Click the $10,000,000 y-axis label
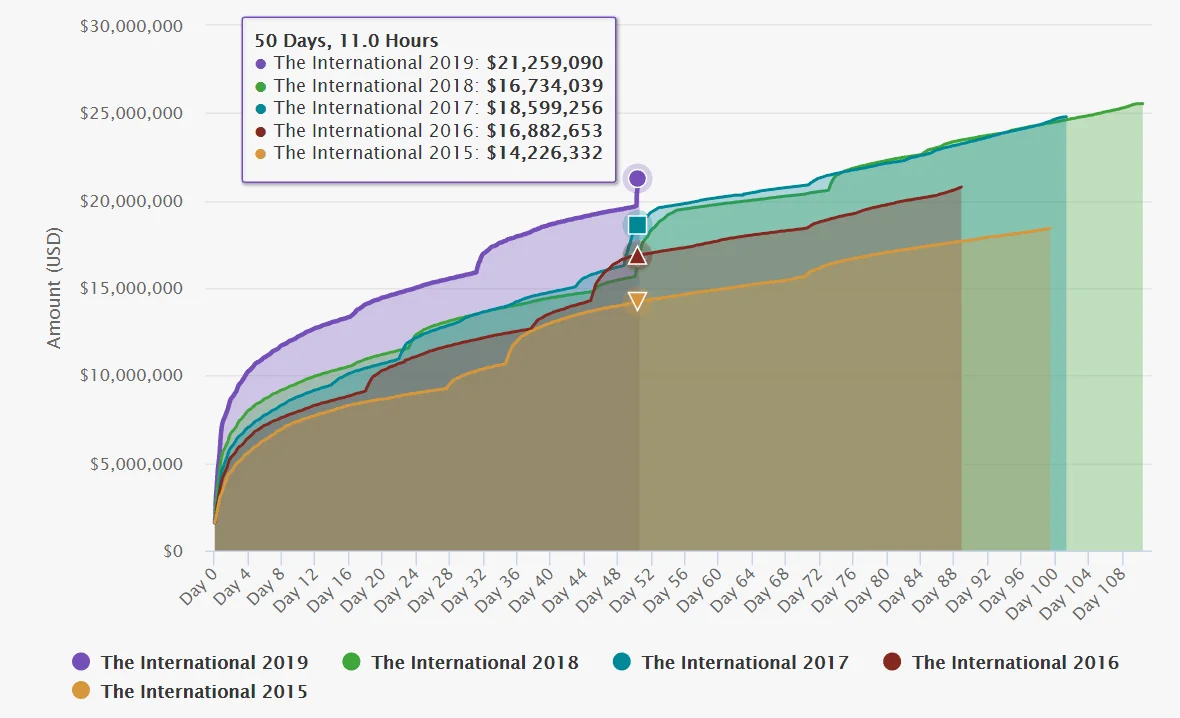 click(x=132, y=375)
